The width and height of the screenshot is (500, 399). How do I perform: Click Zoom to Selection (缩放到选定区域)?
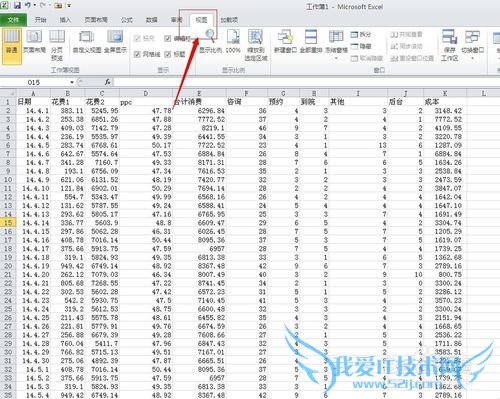(x=256, y=46)
